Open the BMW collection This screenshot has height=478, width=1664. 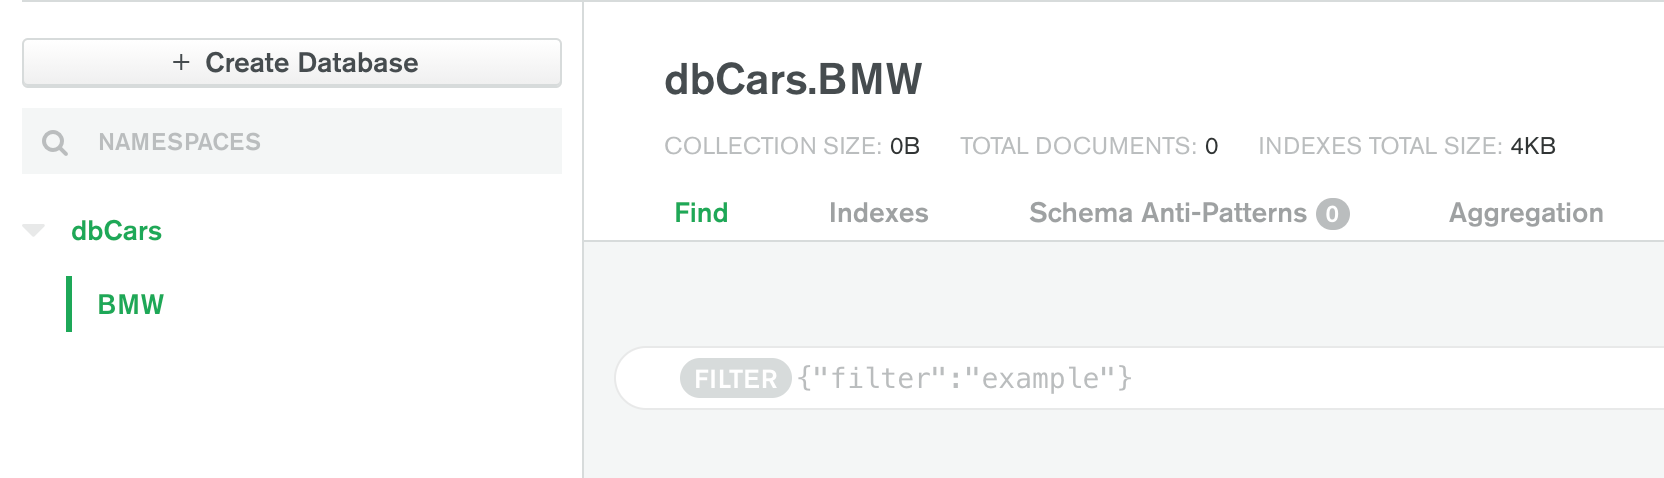[x=131, y=305]
